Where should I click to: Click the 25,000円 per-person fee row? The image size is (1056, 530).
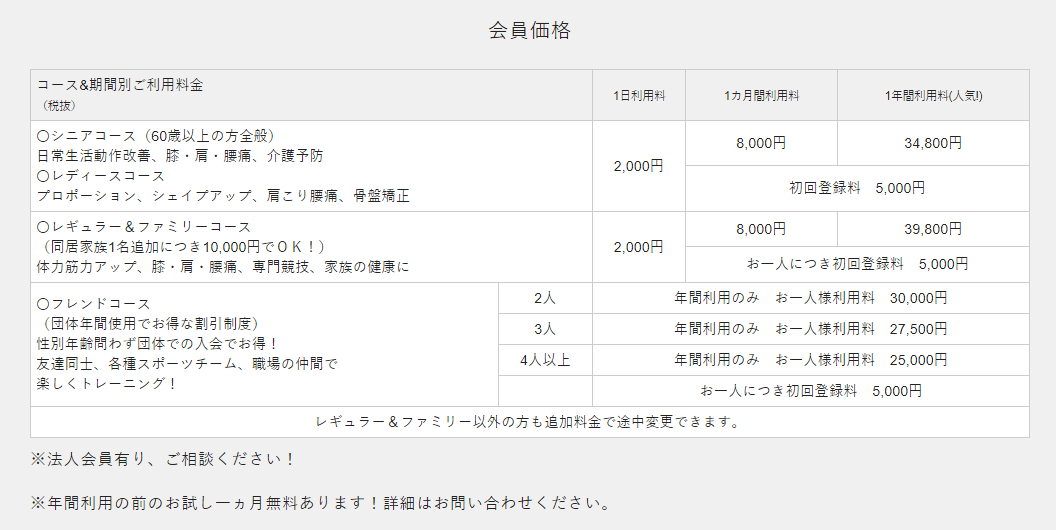(x=811, y=360)
